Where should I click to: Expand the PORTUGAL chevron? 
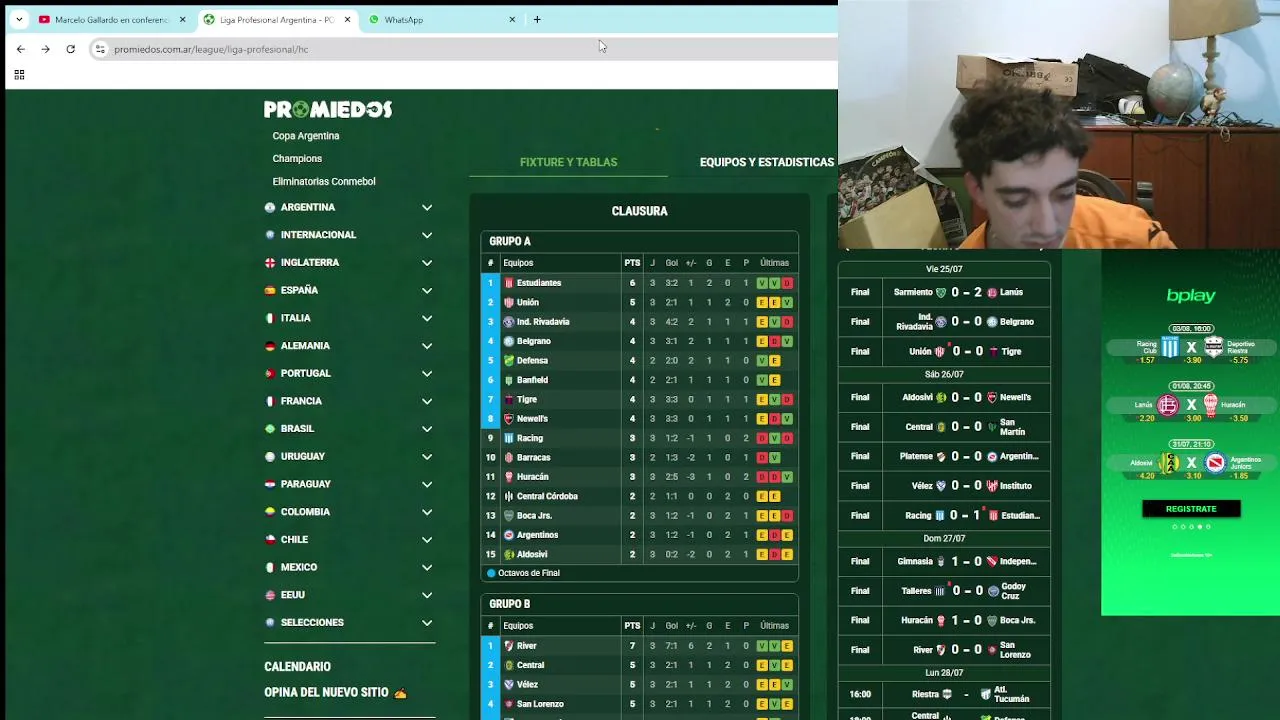(427, 374)
